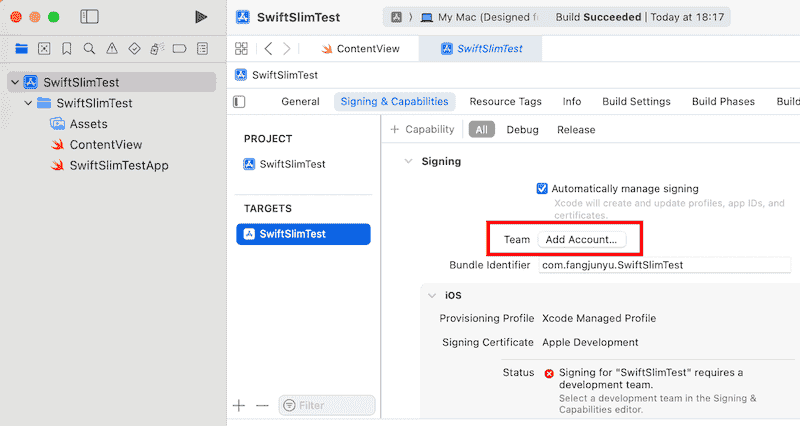Collapse the SwiftSlimTest folder group
Image resolution: width=800 pixels, height=426 pixels.
(28, 103)
